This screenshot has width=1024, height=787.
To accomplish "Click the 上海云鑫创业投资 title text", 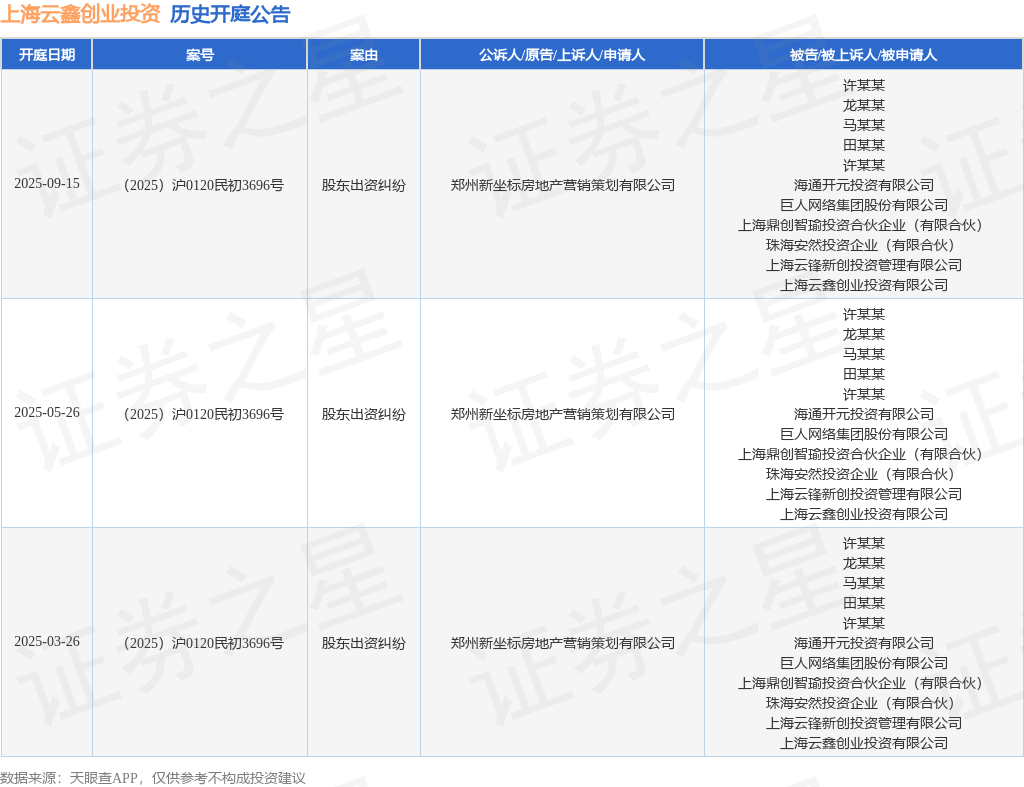I will (80, 14).
